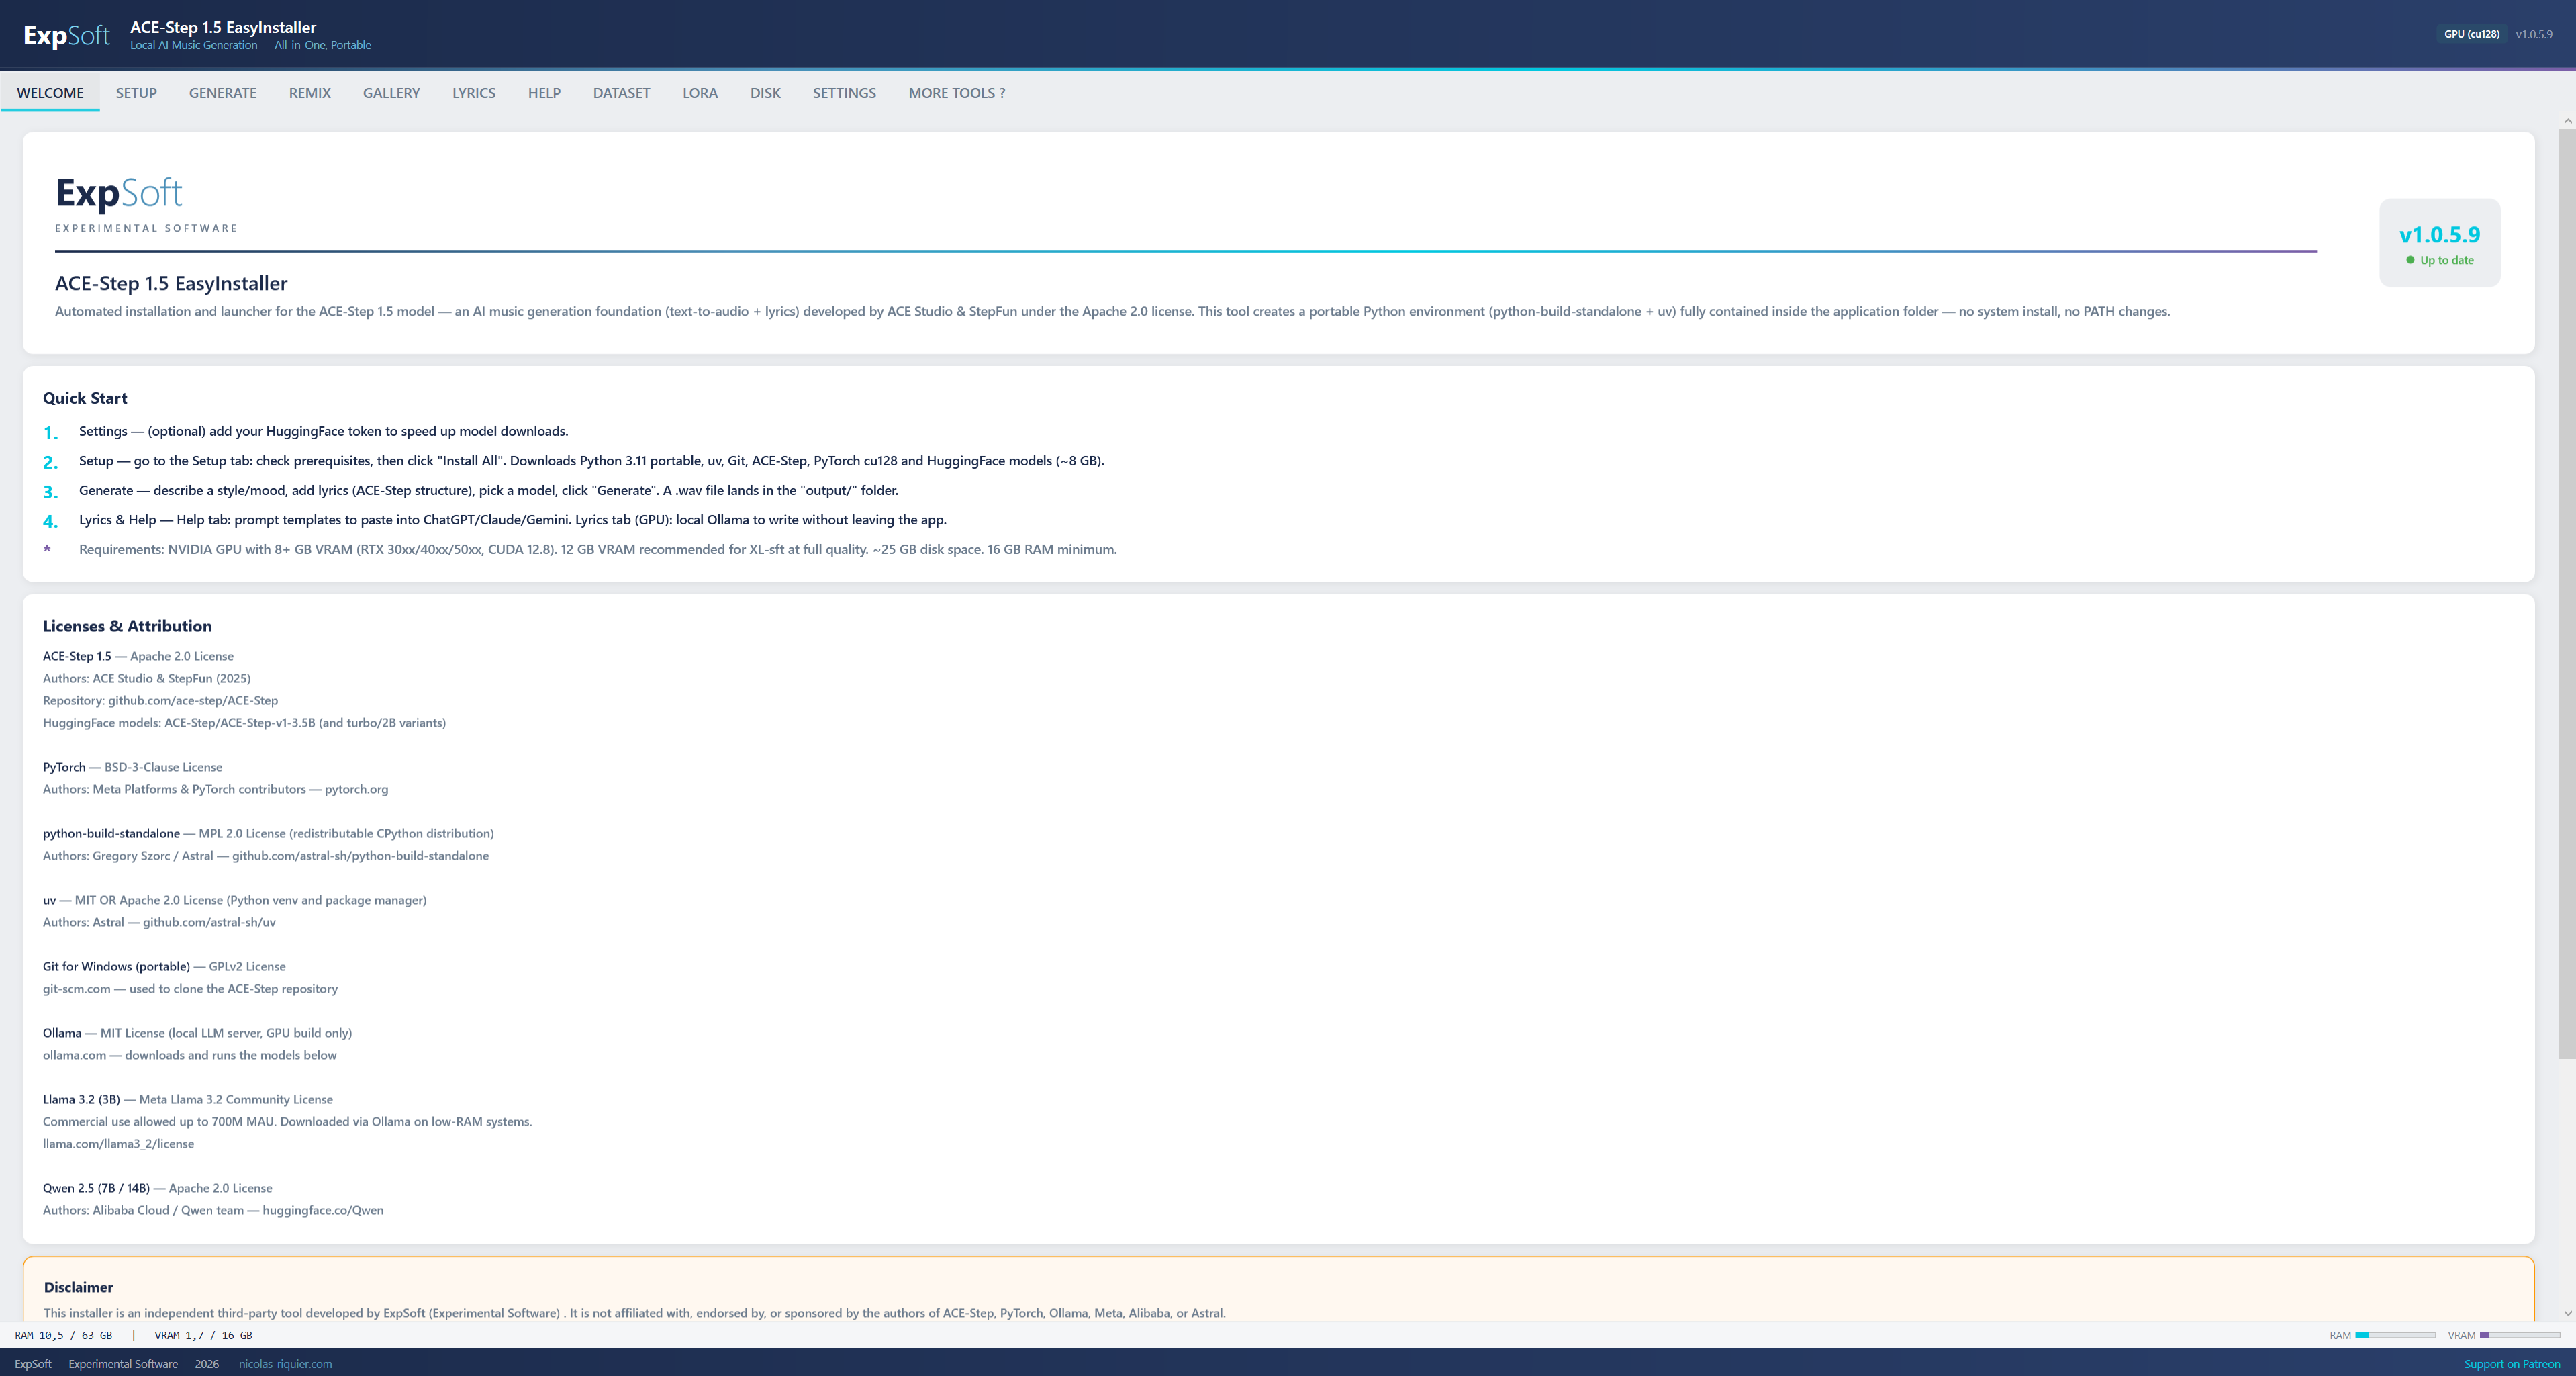Screen dimensions: 2576x1376
Task: Click the ExpSoft logo in the top header
Action: 66,35
